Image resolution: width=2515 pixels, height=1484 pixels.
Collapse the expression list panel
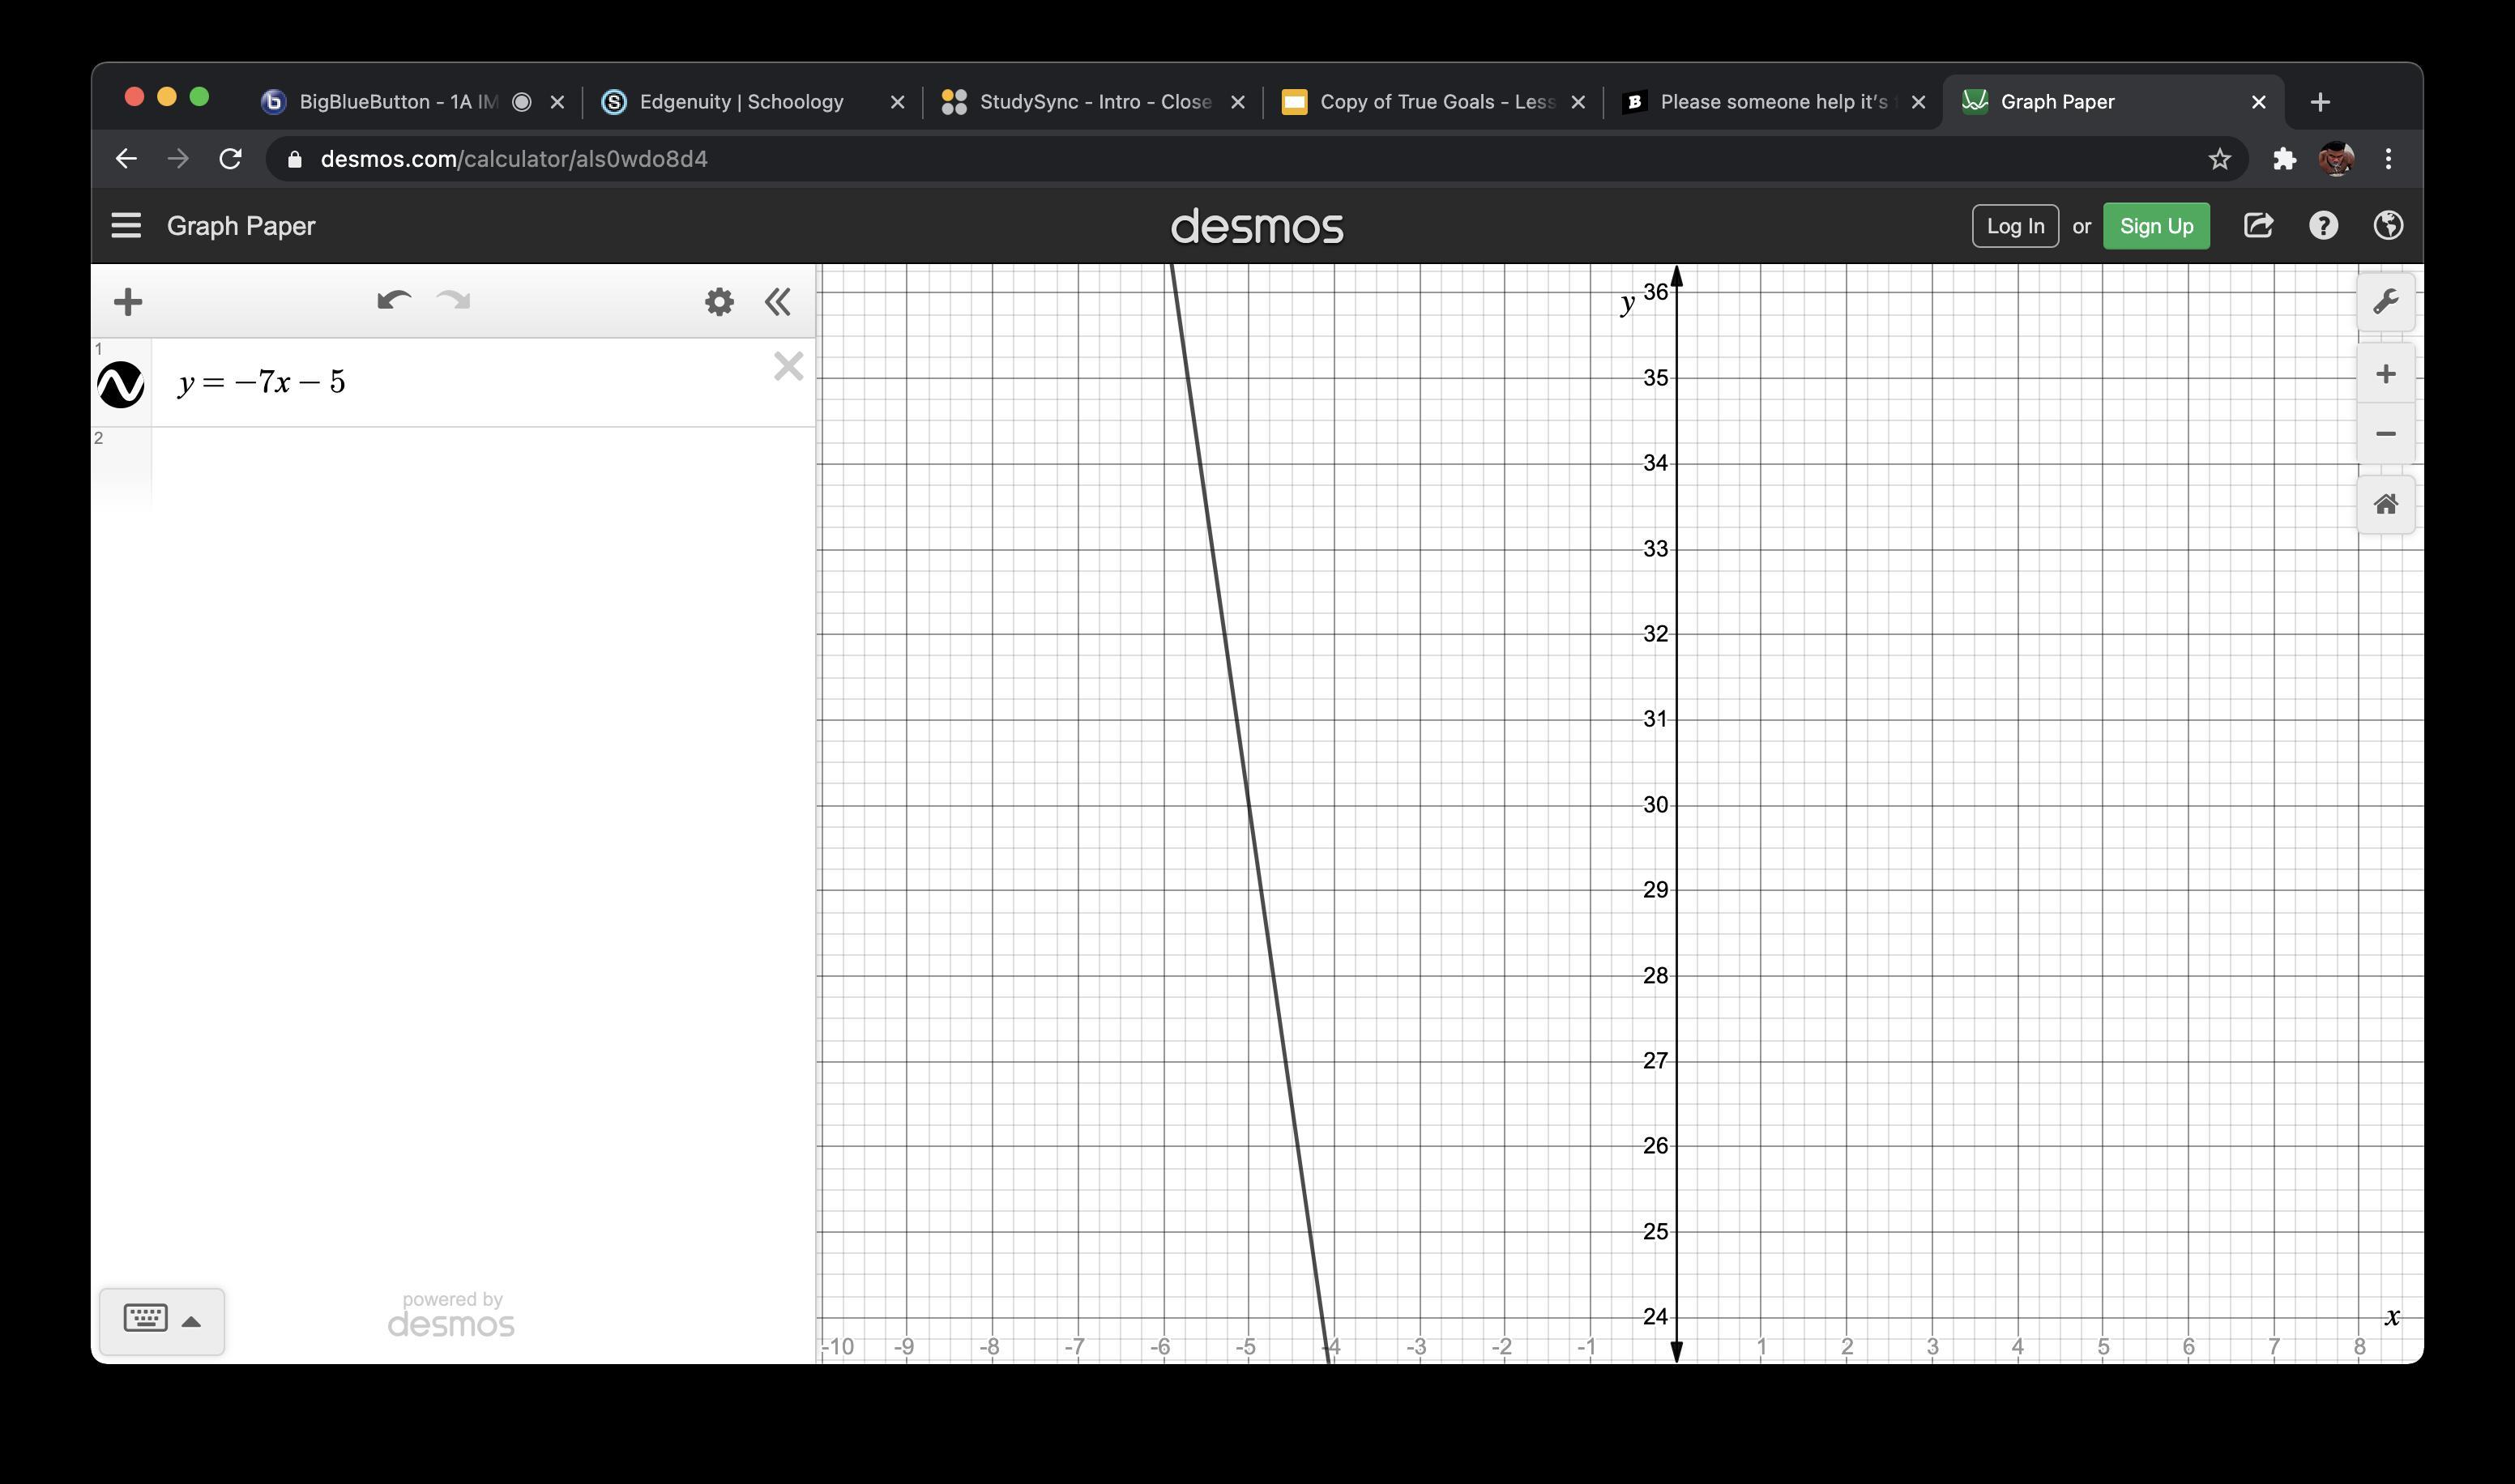[x=778, y=302]
